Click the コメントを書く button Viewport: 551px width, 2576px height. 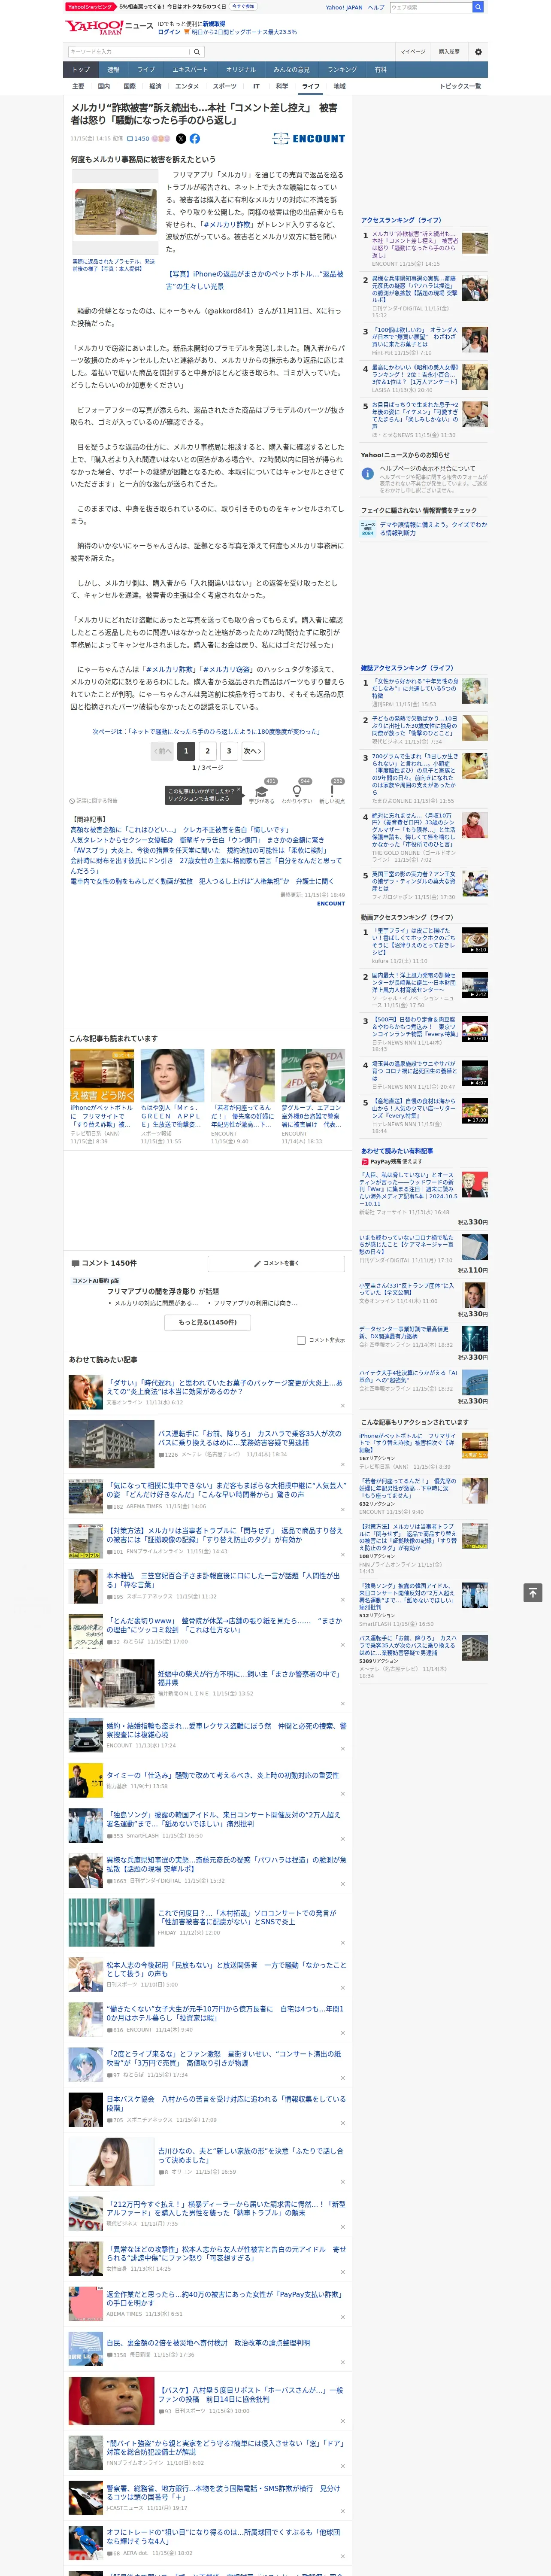277,1264
